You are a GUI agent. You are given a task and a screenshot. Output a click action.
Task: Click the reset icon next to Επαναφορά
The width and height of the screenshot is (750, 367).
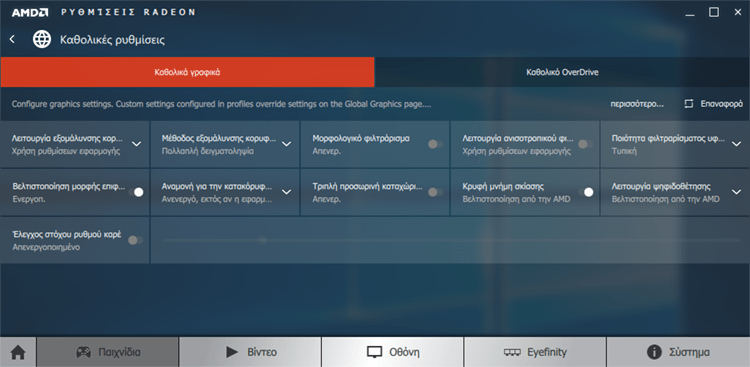[689, 103]
